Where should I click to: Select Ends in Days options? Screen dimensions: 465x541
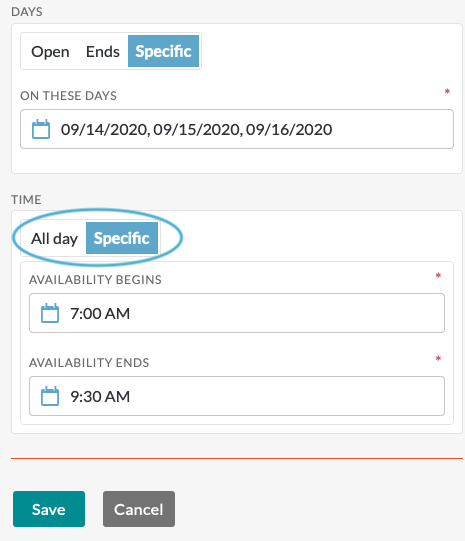click(x=102, y=51)
